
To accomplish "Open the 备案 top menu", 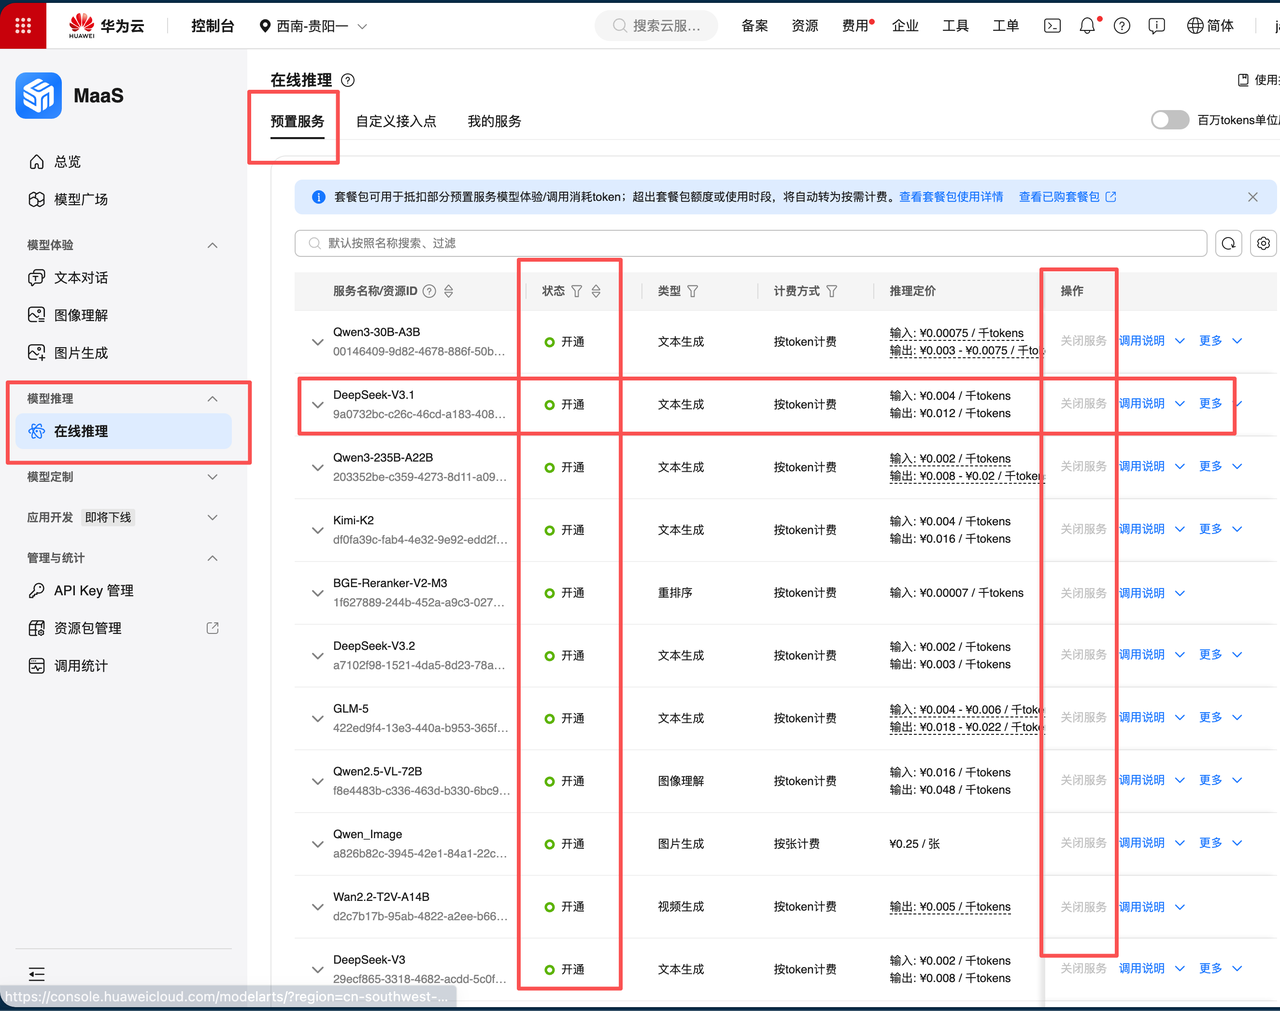I will coord(755,26).
